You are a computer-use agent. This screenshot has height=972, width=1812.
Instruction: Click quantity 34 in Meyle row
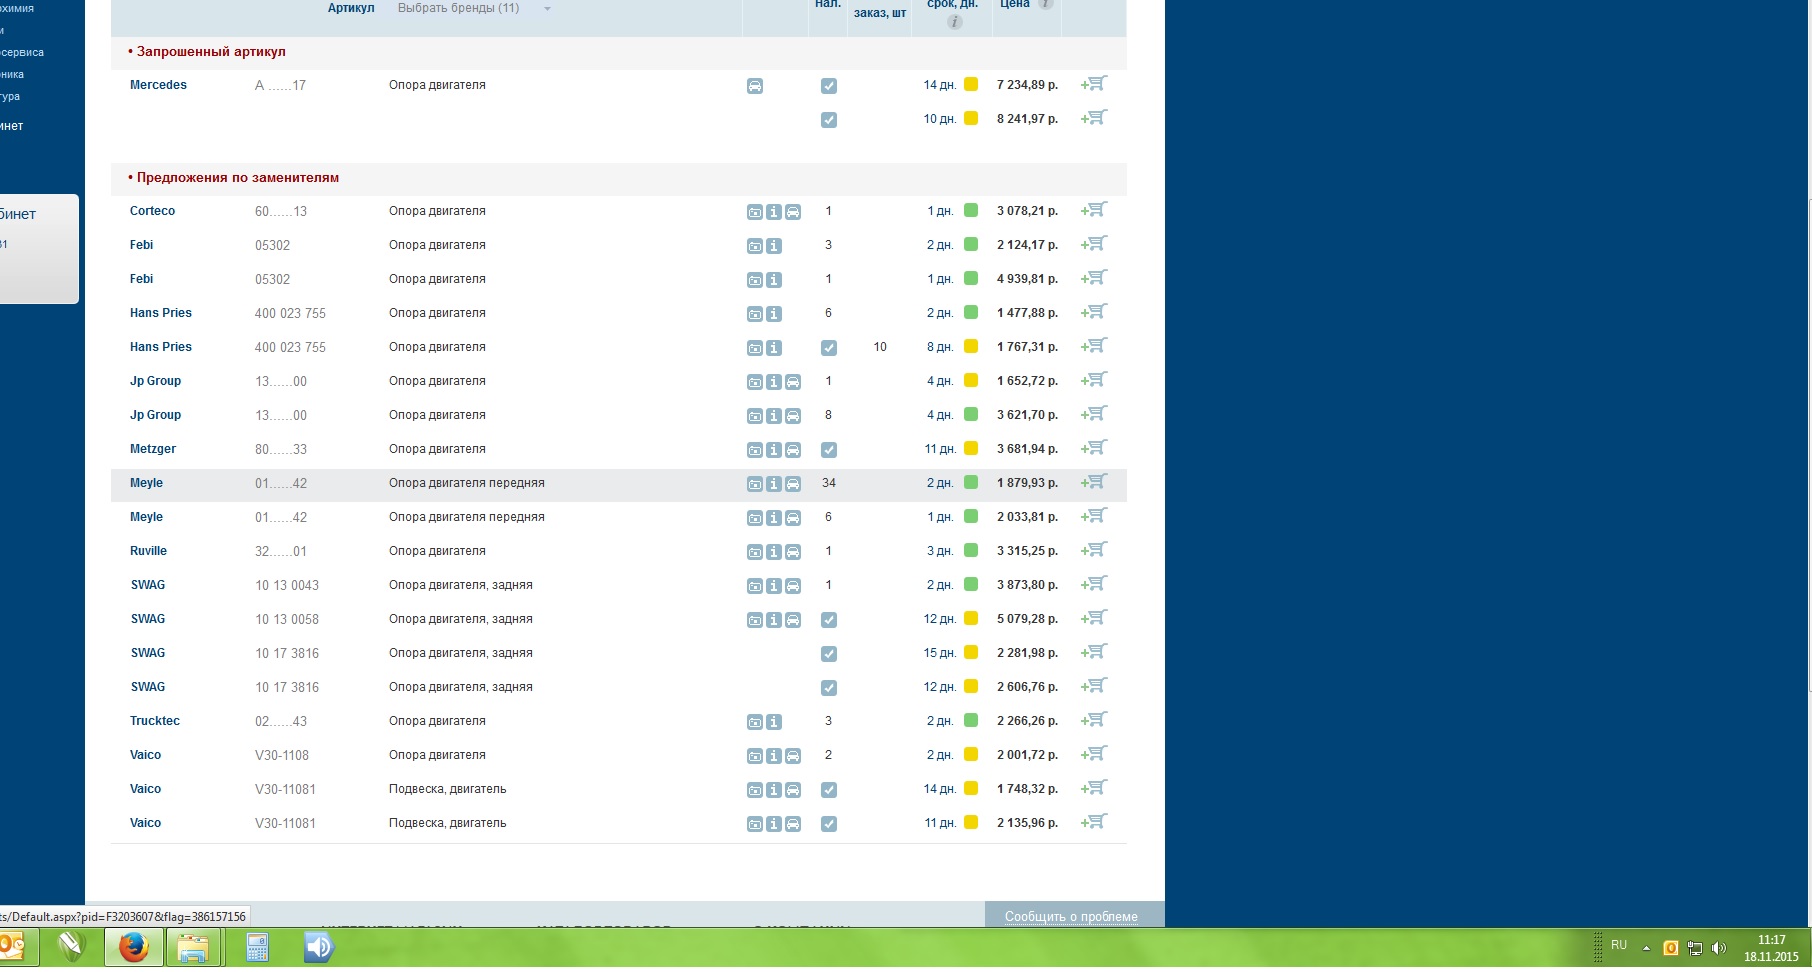(829, 483)
